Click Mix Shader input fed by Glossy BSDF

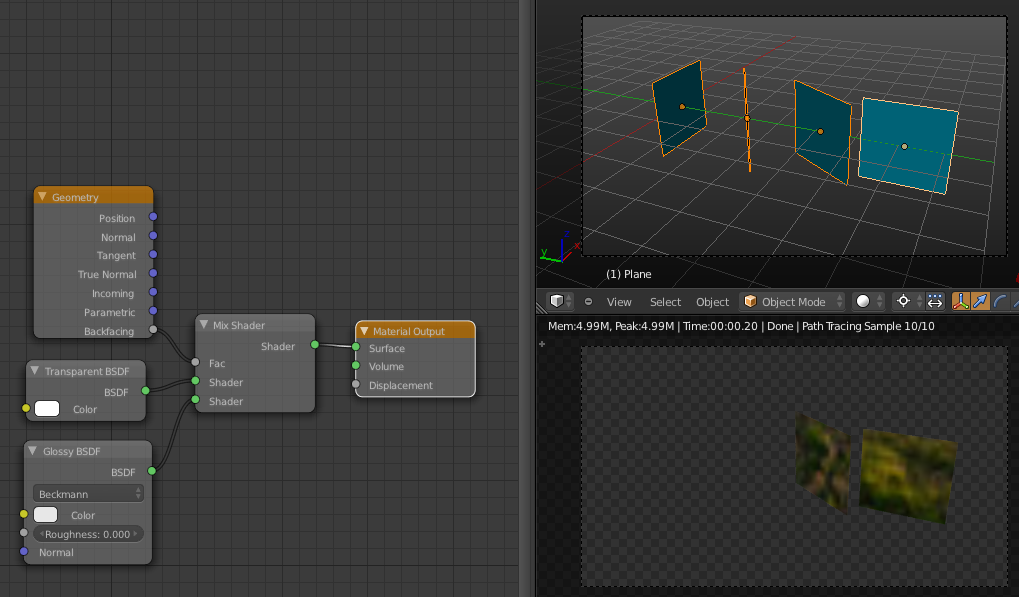pyautogui.click(x=196, y=400)
